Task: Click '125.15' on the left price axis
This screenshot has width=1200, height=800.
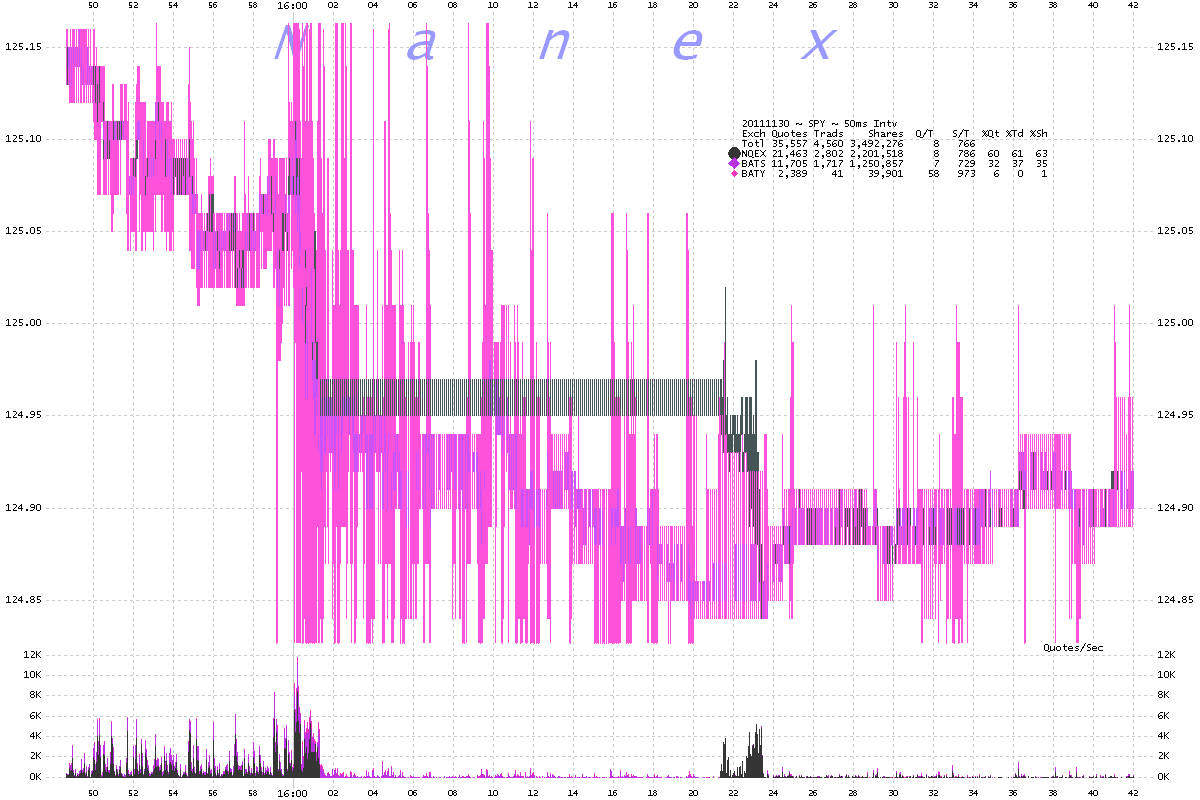Action: pos(24,46)
